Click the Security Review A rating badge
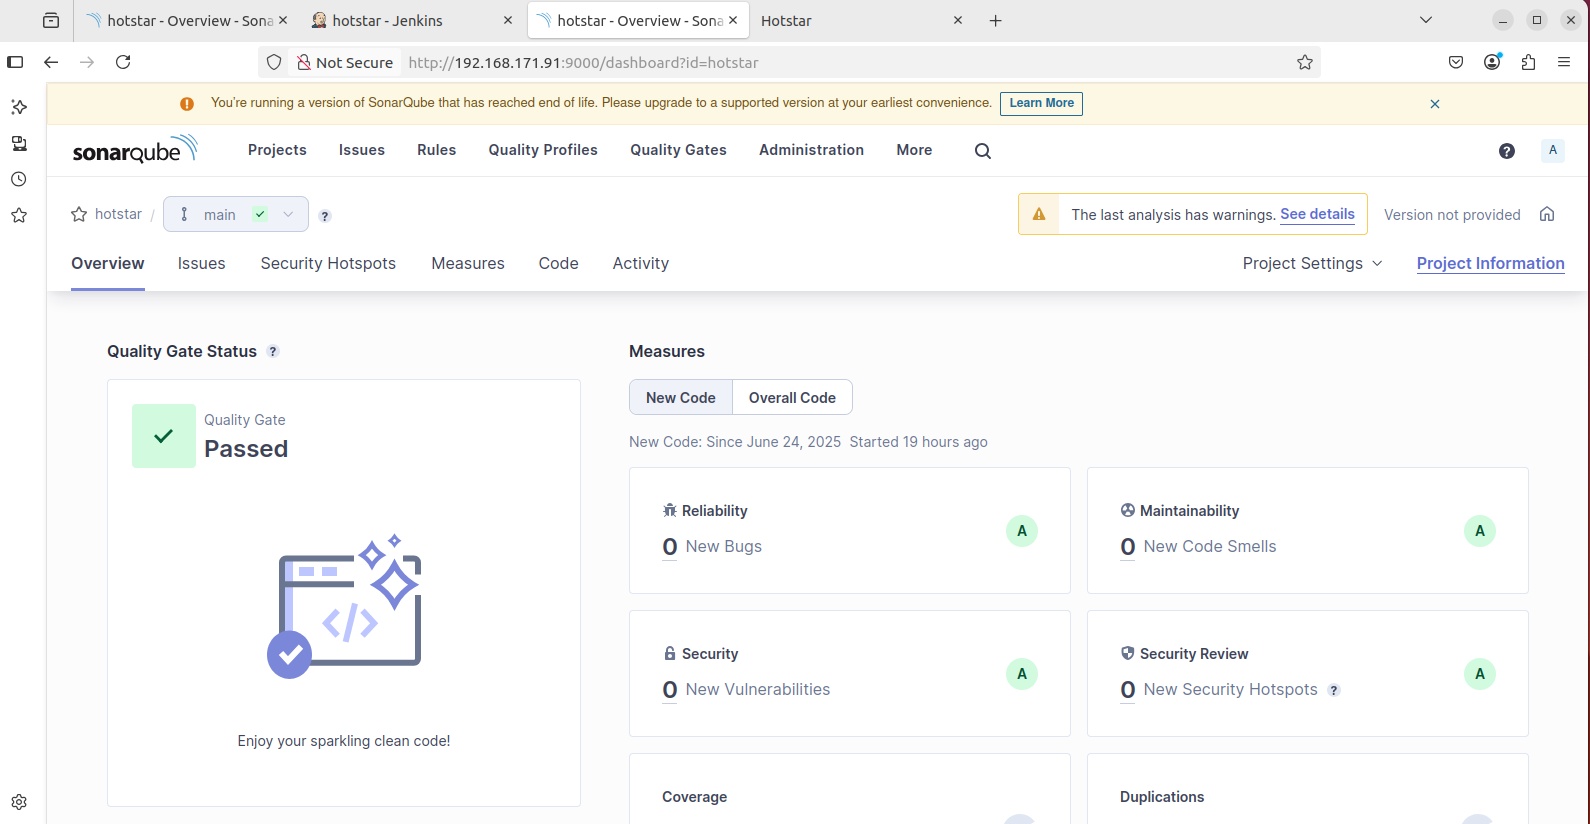 coord(1480,674)
